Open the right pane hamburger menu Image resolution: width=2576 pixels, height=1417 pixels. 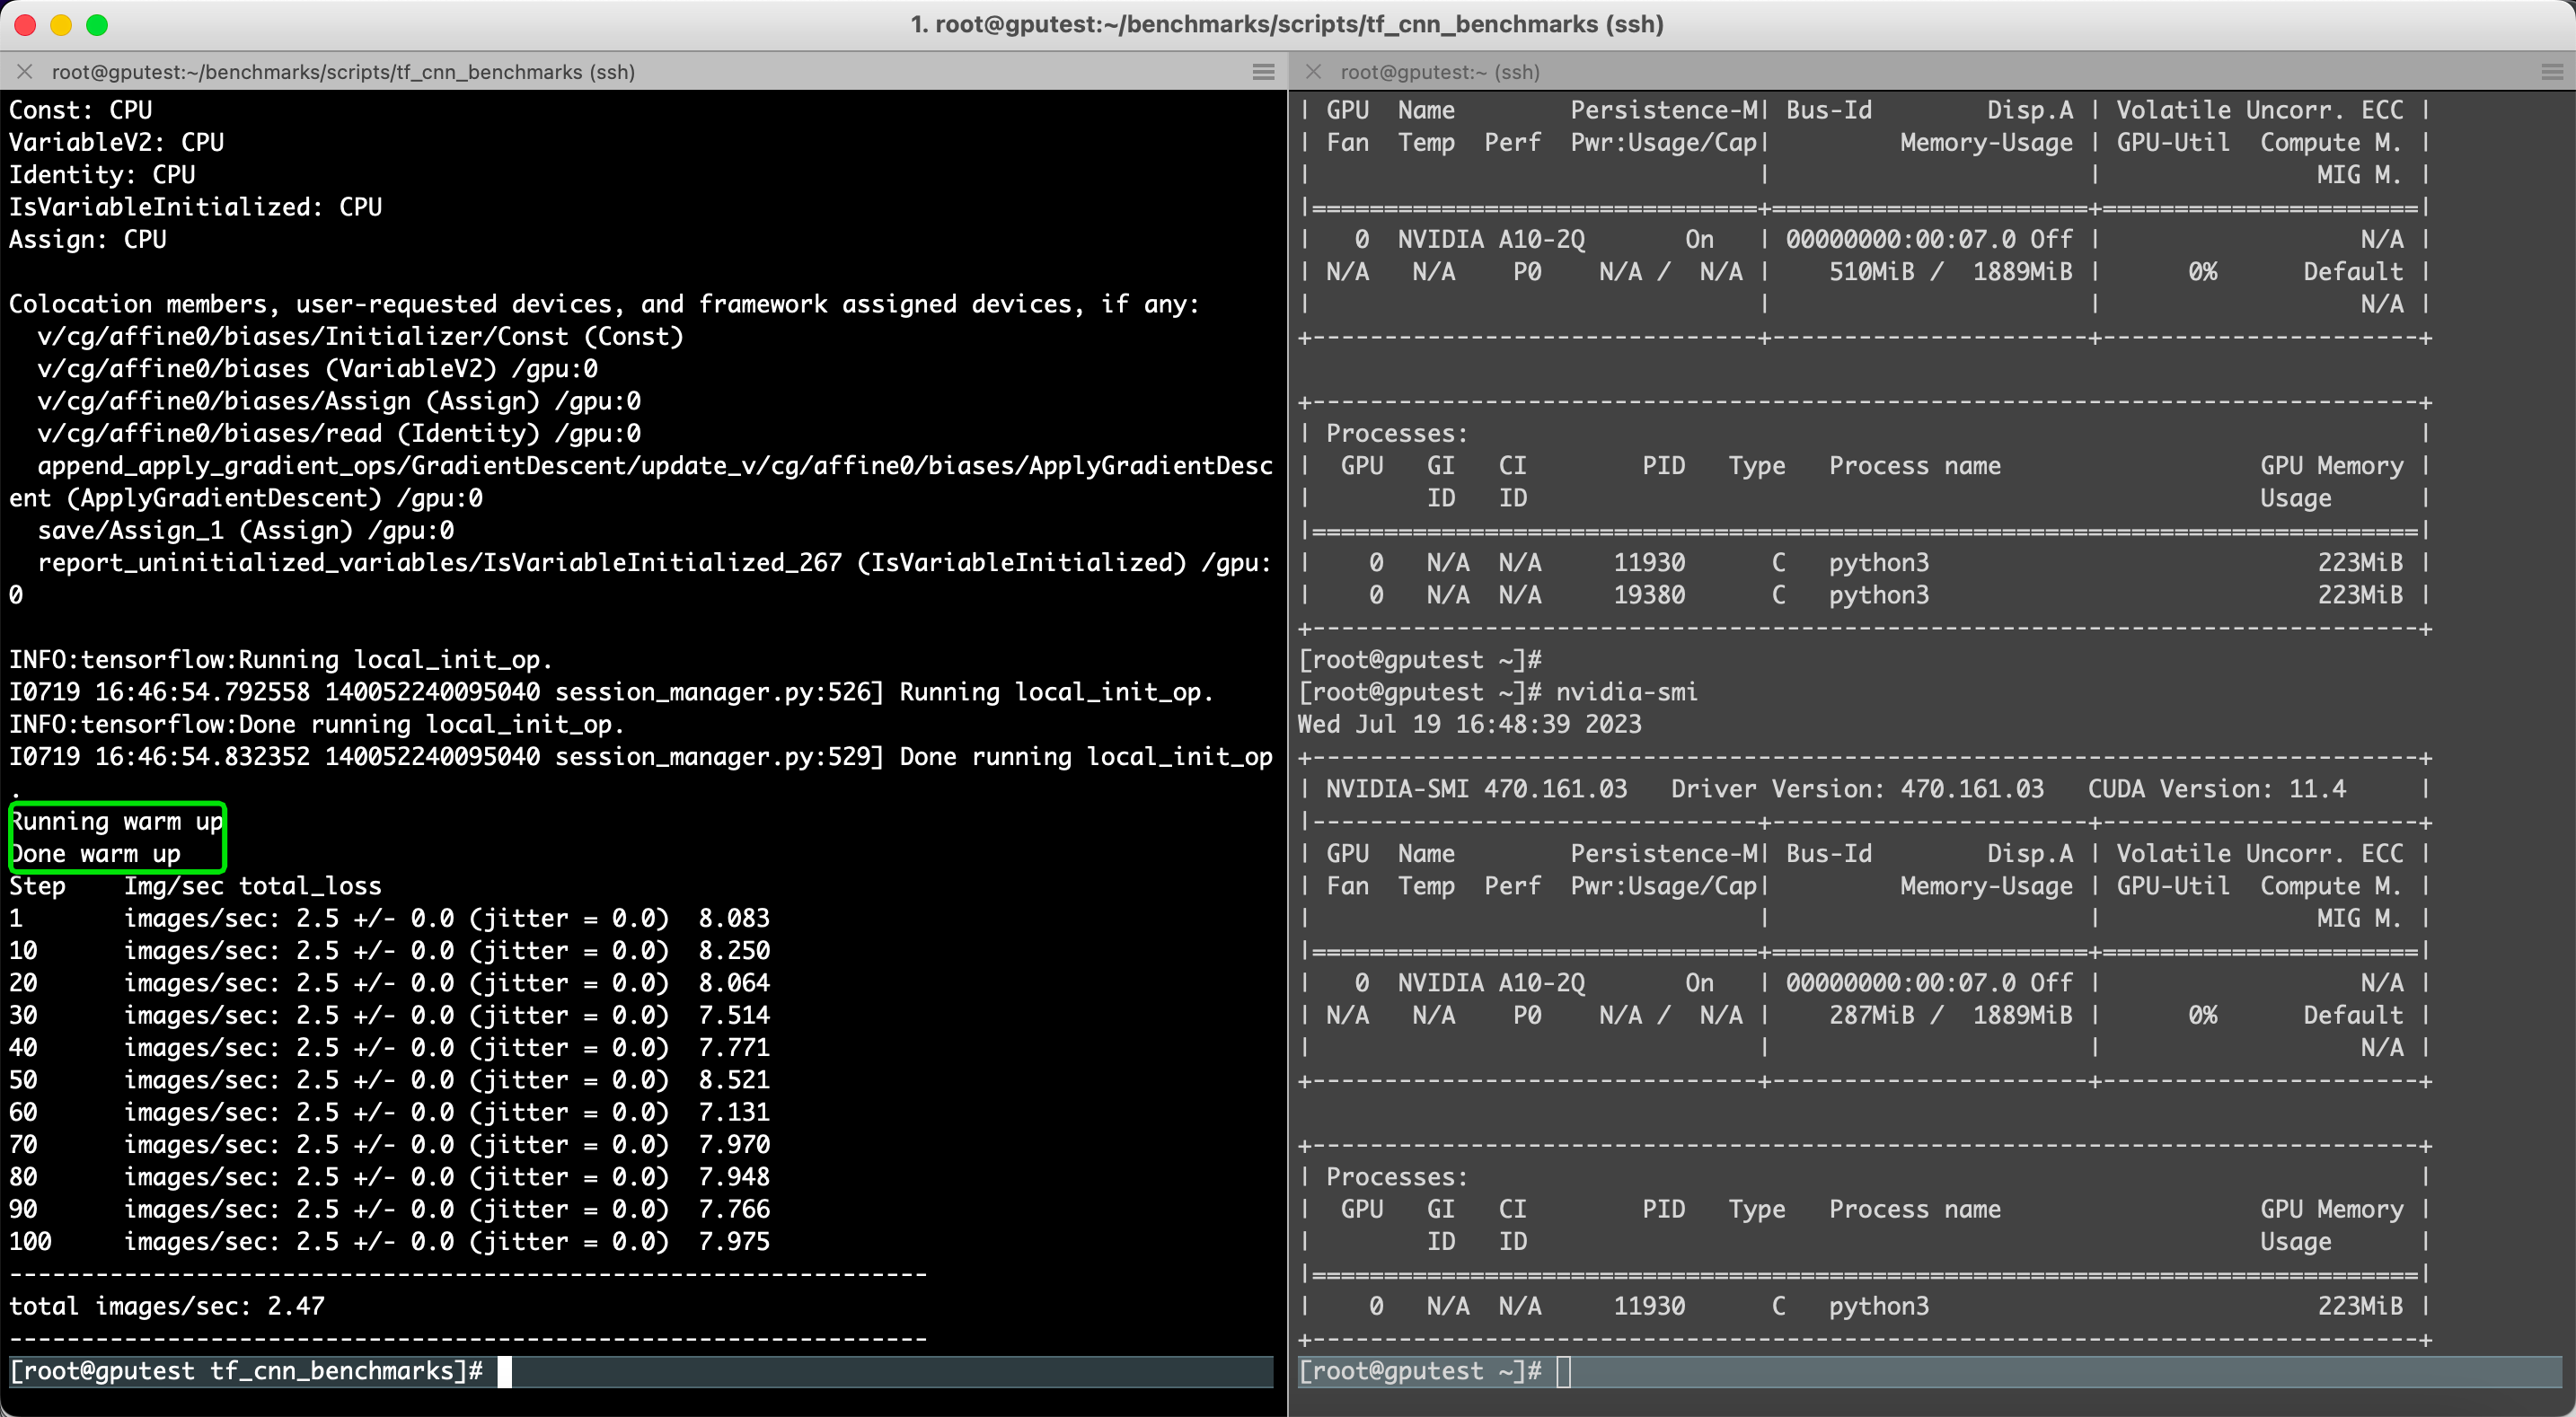point(2549,71)
